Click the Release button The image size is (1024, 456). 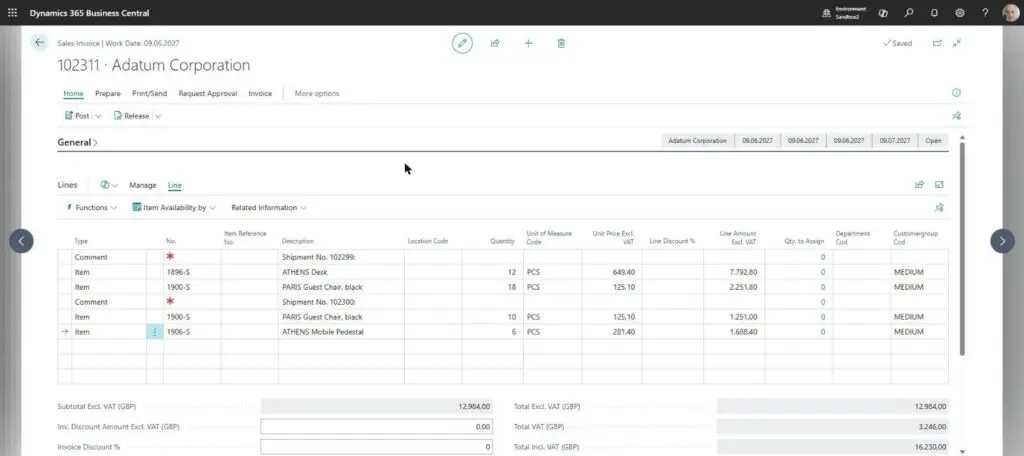131,116
